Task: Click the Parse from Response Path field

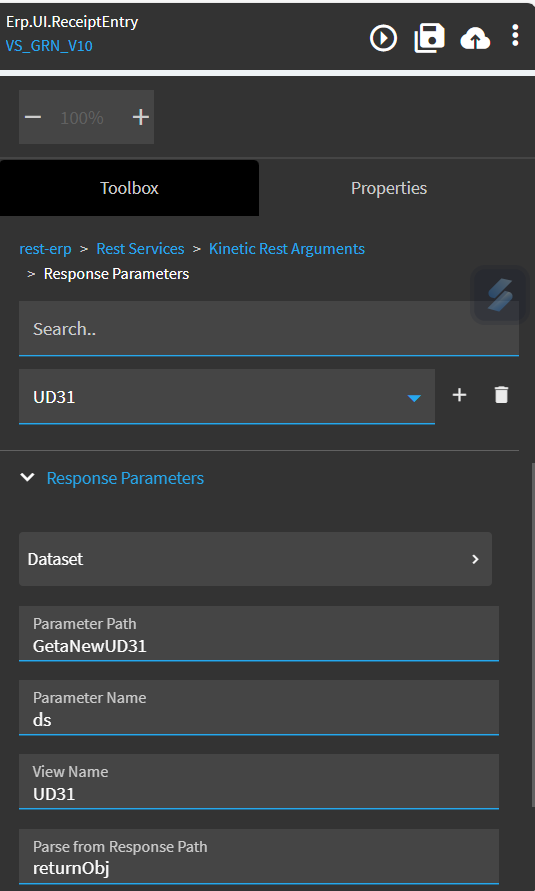Action: (259, 857)
